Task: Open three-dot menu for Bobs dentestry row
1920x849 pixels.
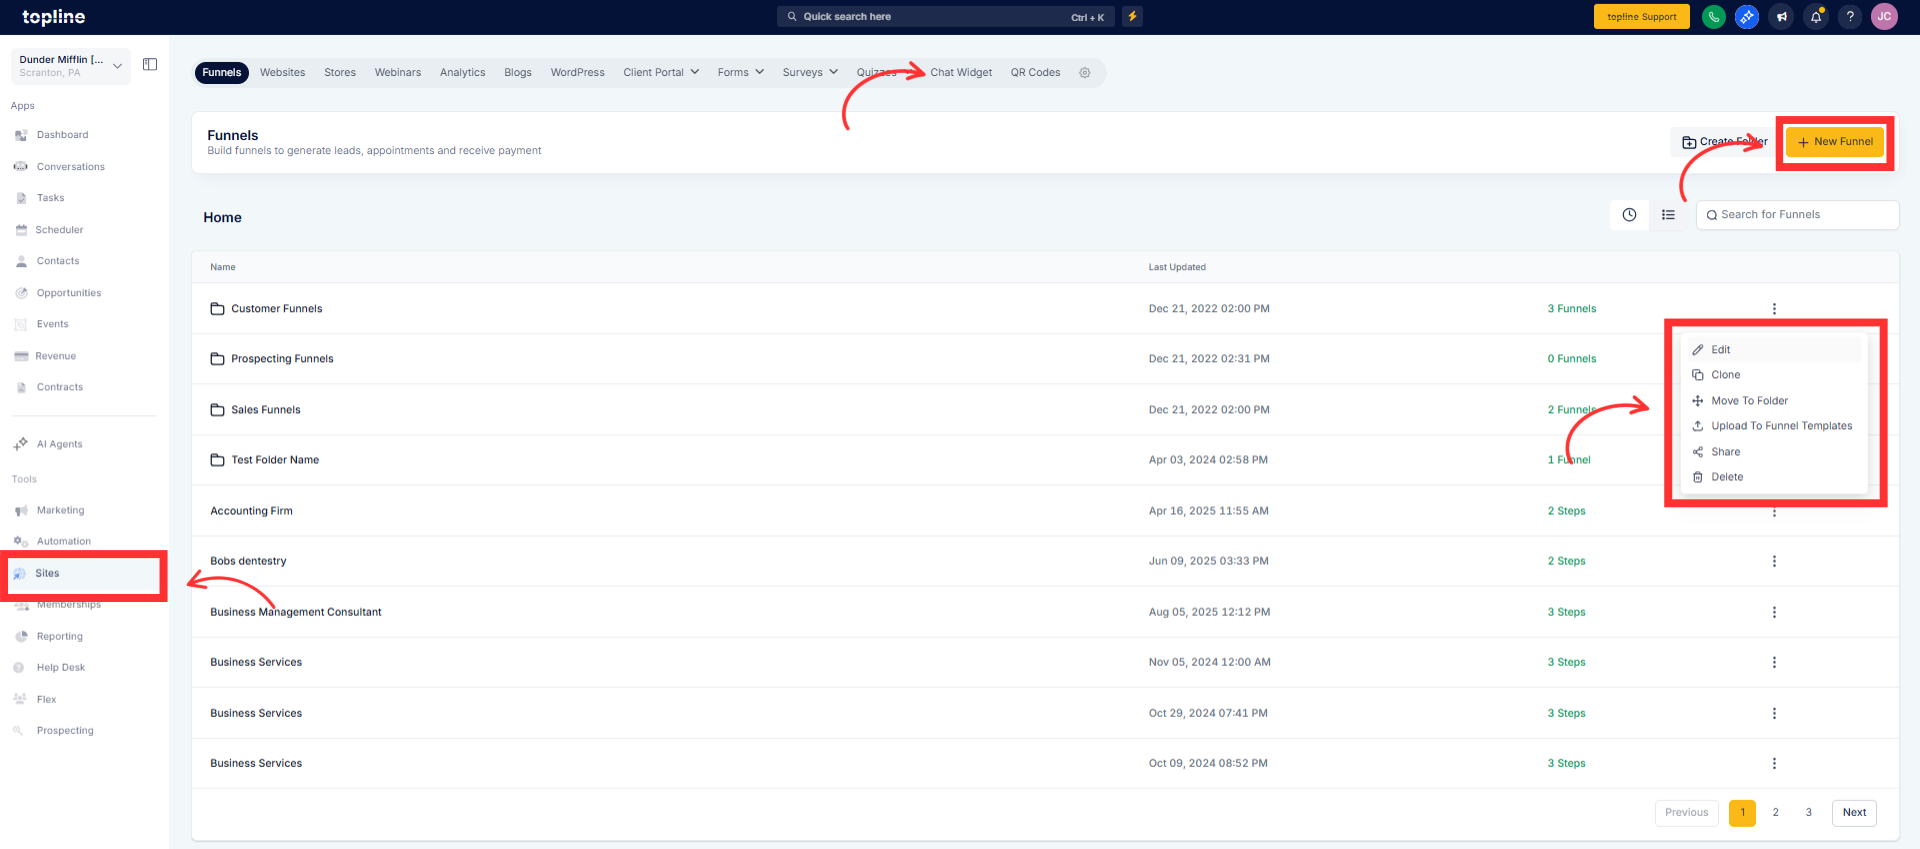Action: 1774,561
